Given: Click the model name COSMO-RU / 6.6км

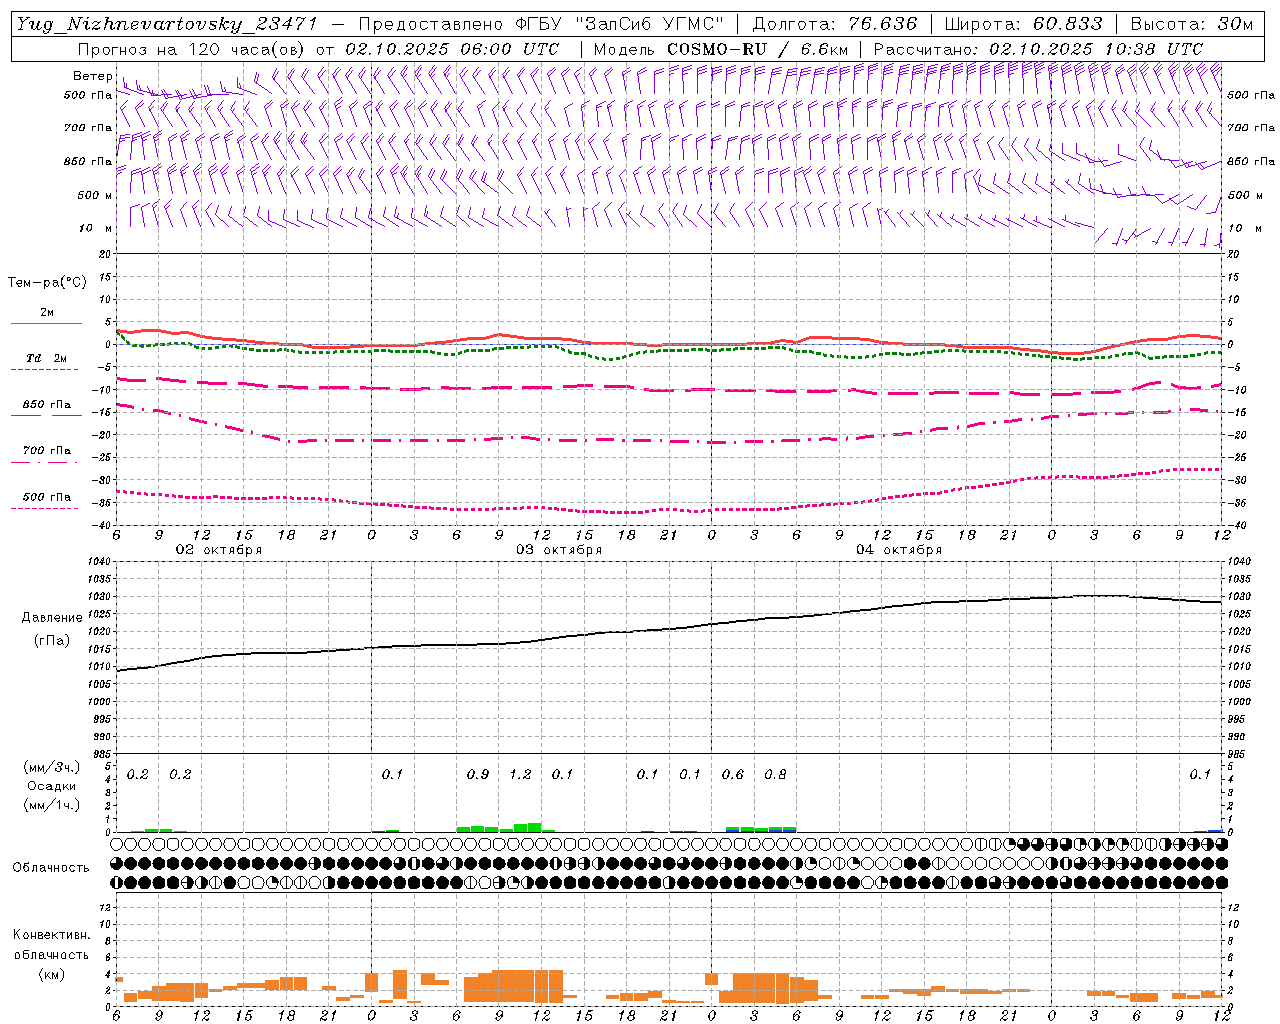Looking at the screenshot, I should (757, 49).
